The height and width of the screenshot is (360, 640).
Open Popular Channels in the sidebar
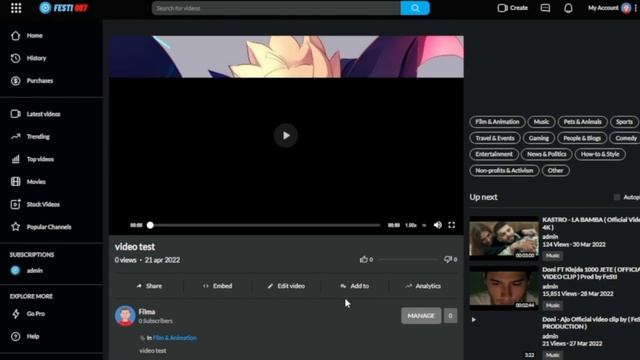point(41,227)
